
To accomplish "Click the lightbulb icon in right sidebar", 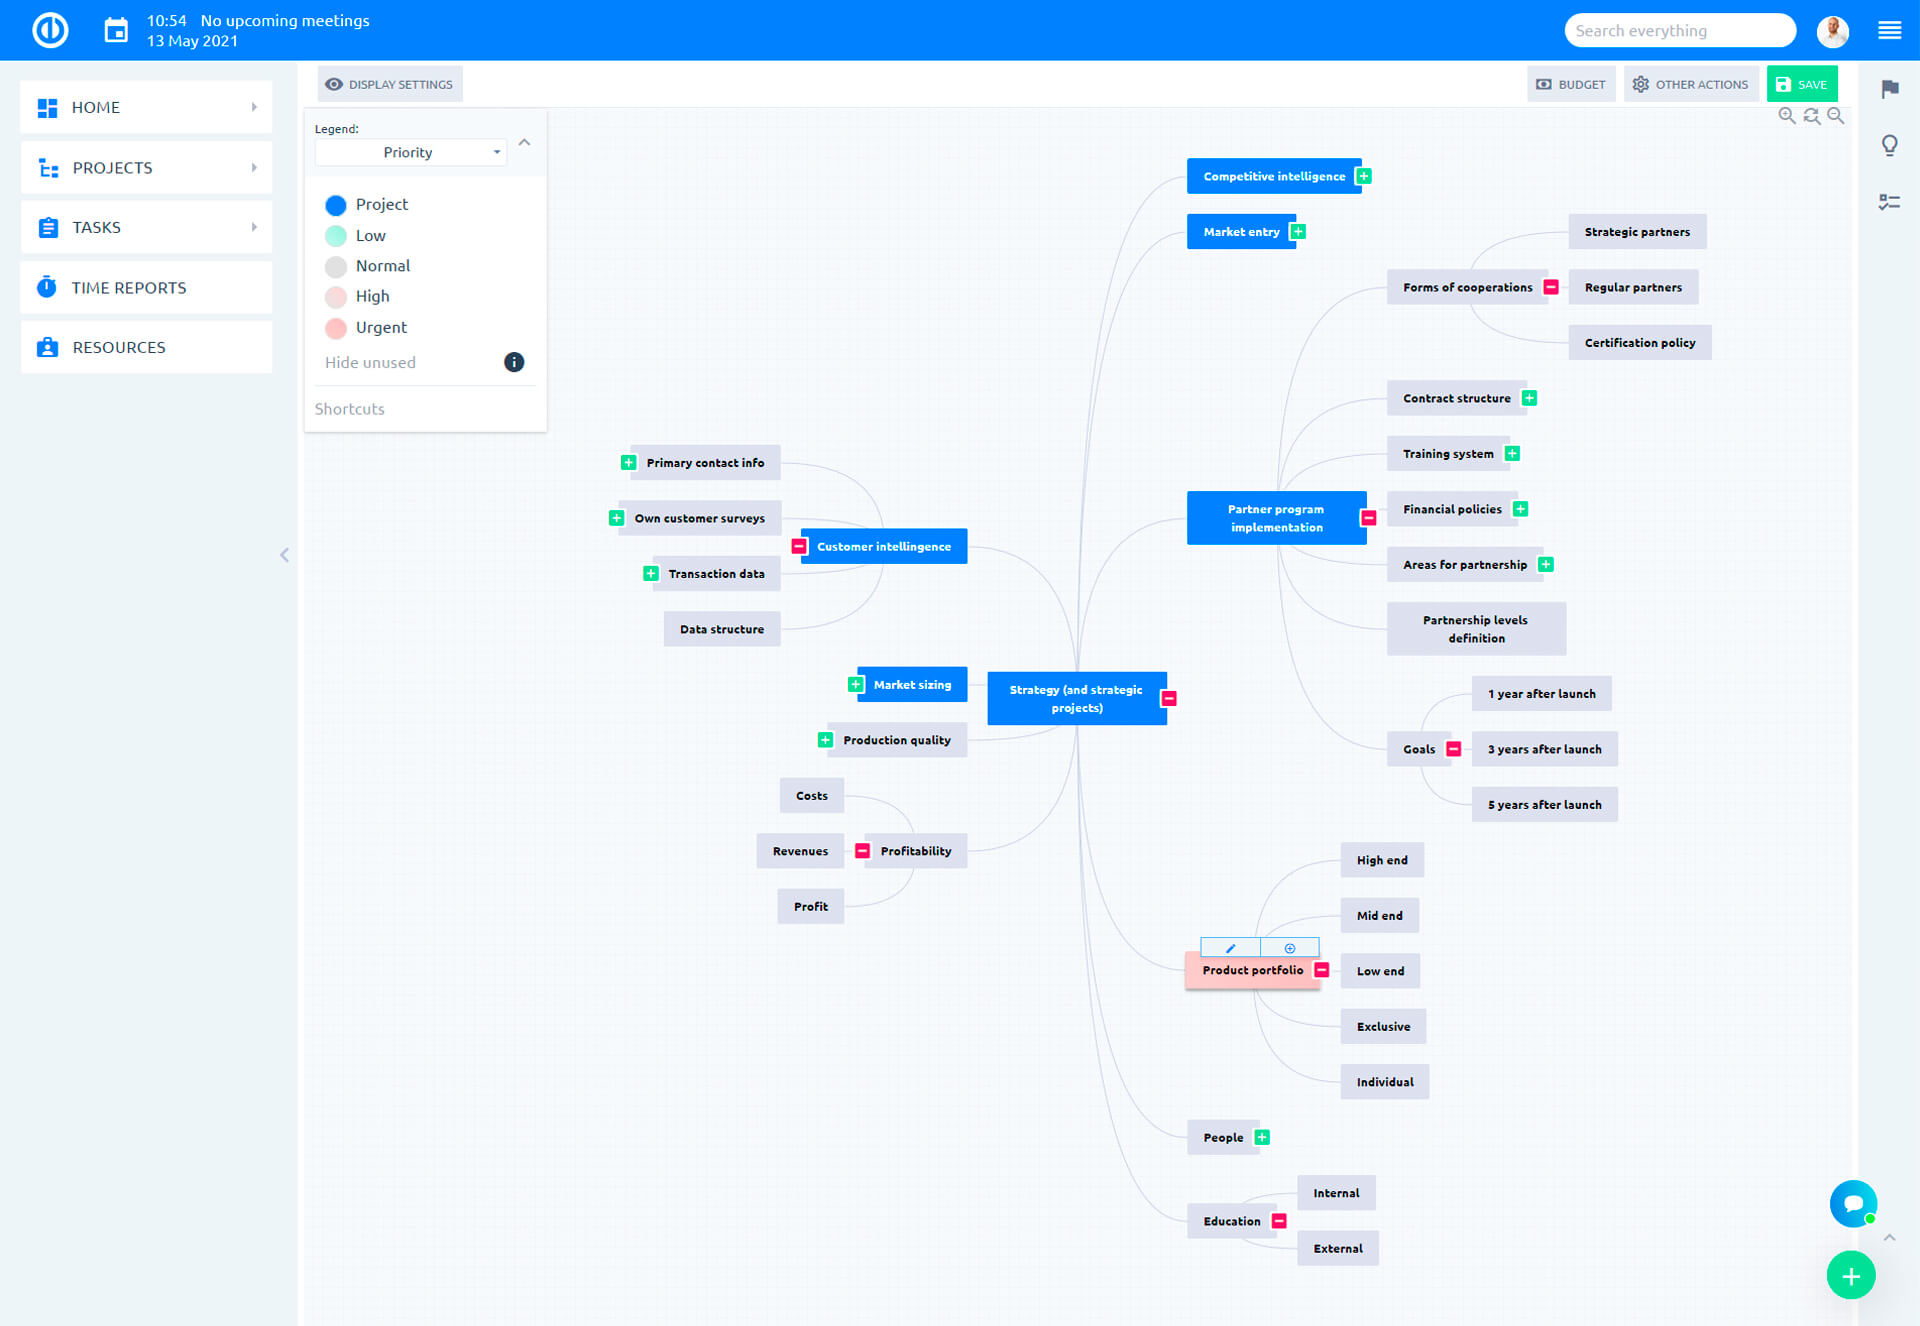I will [1889, 146].
